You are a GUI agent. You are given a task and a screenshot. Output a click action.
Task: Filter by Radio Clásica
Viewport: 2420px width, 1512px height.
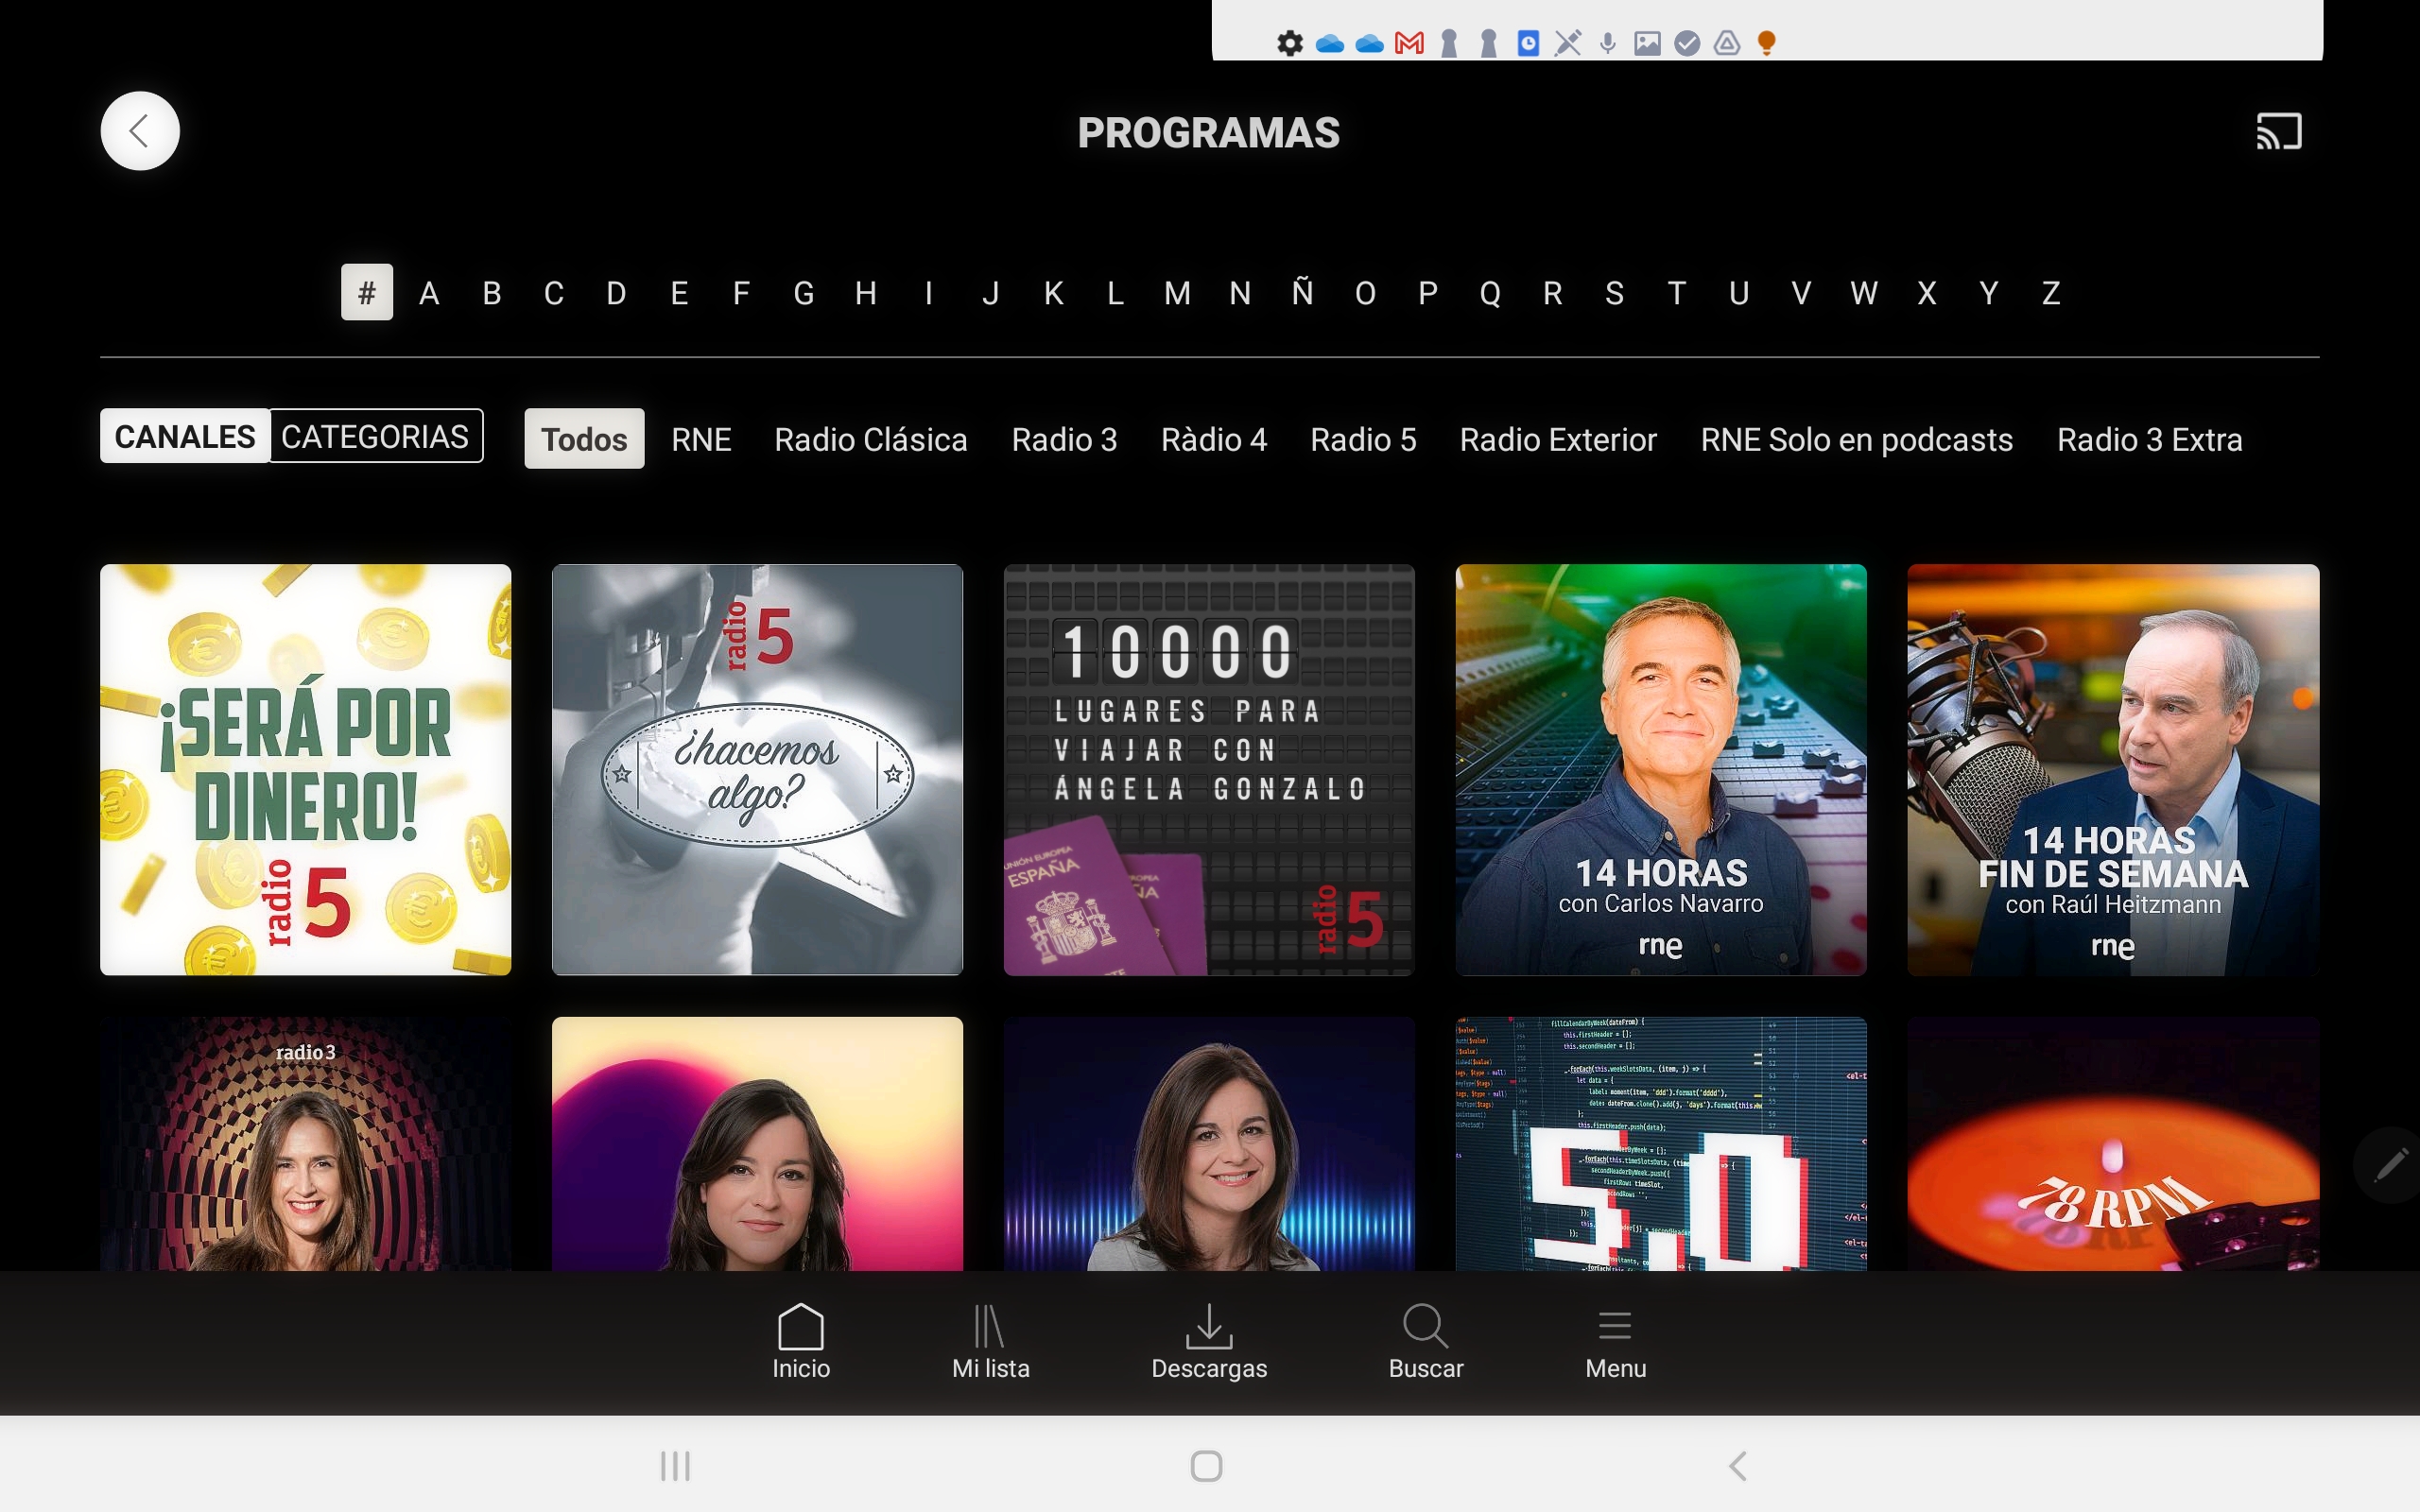[870, 439]
